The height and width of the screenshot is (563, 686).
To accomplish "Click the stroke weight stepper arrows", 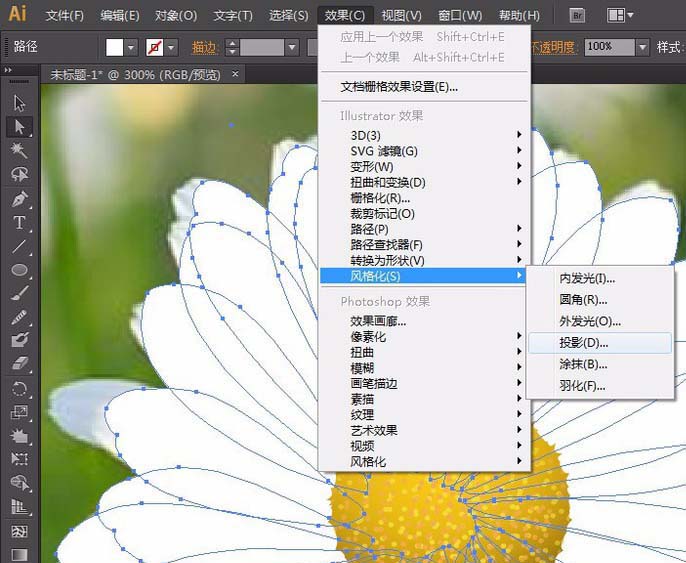I will click(232, 47).
